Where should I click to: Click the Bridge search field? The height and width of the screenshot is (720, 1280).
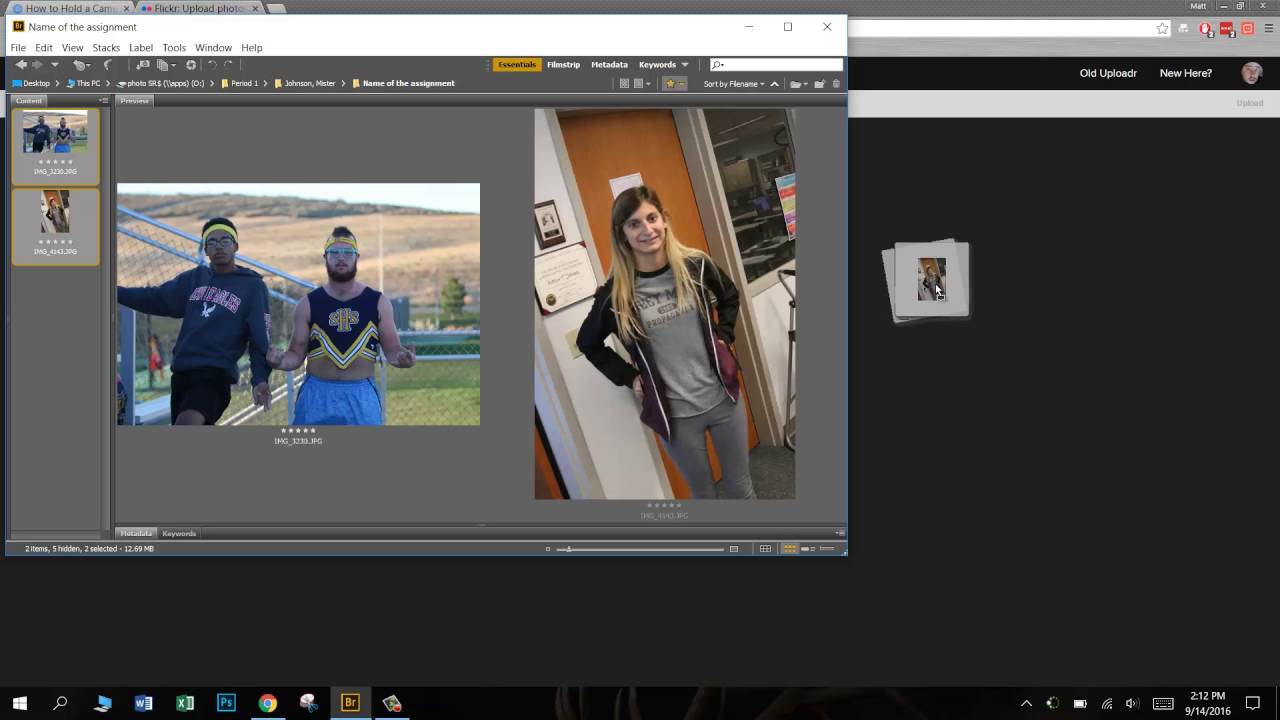[x=776, y=65]
